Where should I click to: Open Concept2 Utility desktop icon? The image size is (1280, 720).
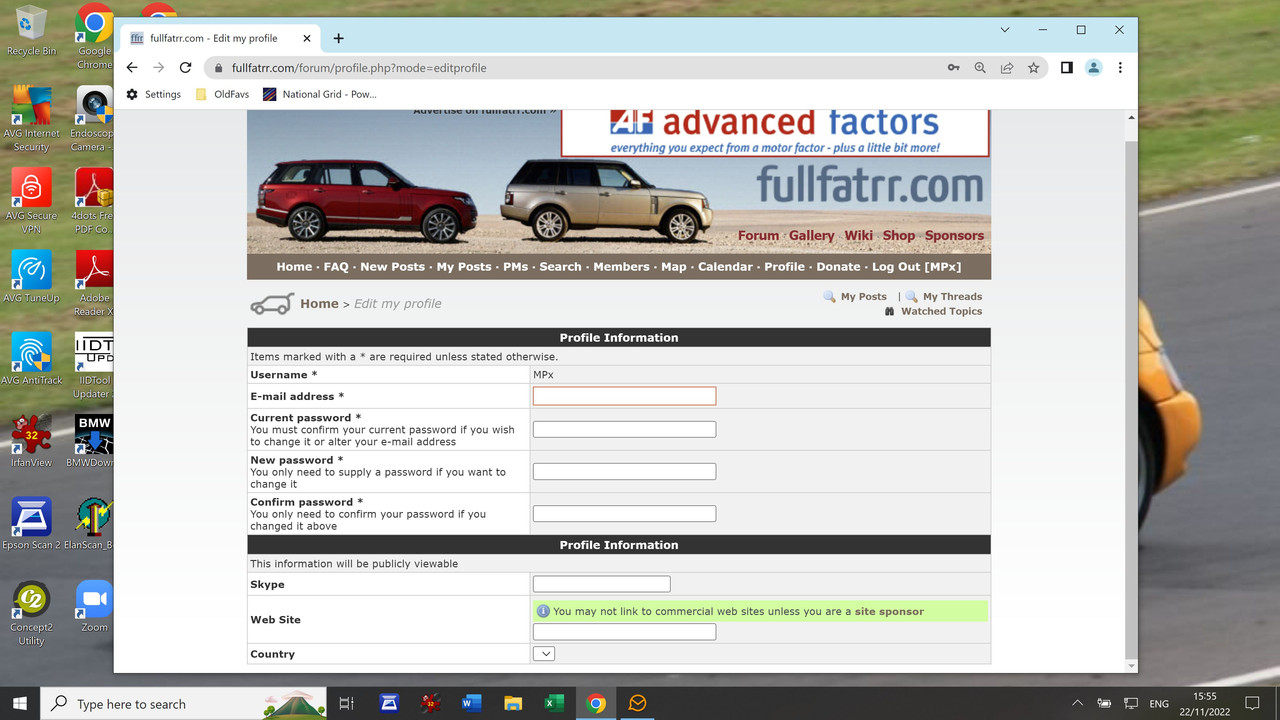click(x=31, y=612)
